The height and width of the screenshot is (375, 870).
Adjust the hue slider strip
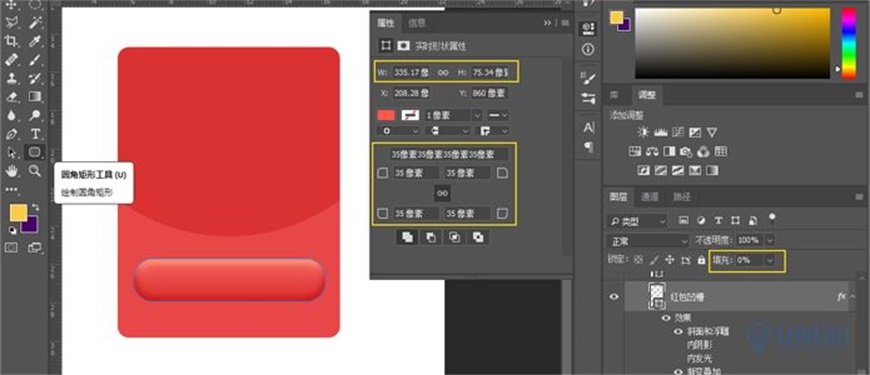coord(849,43)
